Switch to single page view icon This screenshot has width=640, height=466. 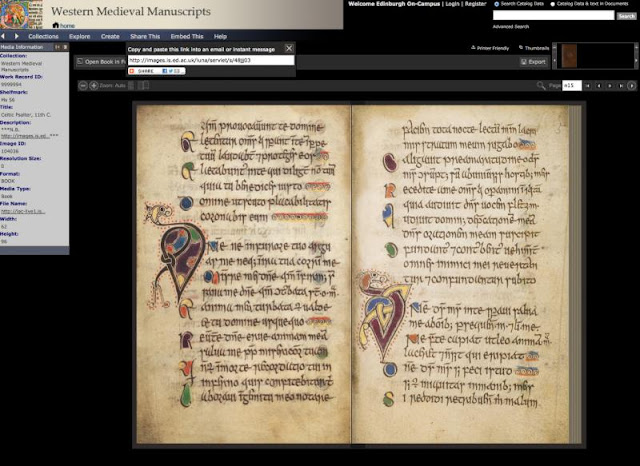131,86
